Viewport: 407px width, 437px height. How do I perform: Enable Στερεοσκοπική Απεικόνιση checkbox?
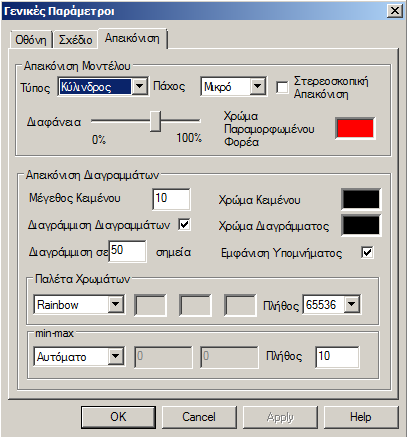[x=282, y=88]
